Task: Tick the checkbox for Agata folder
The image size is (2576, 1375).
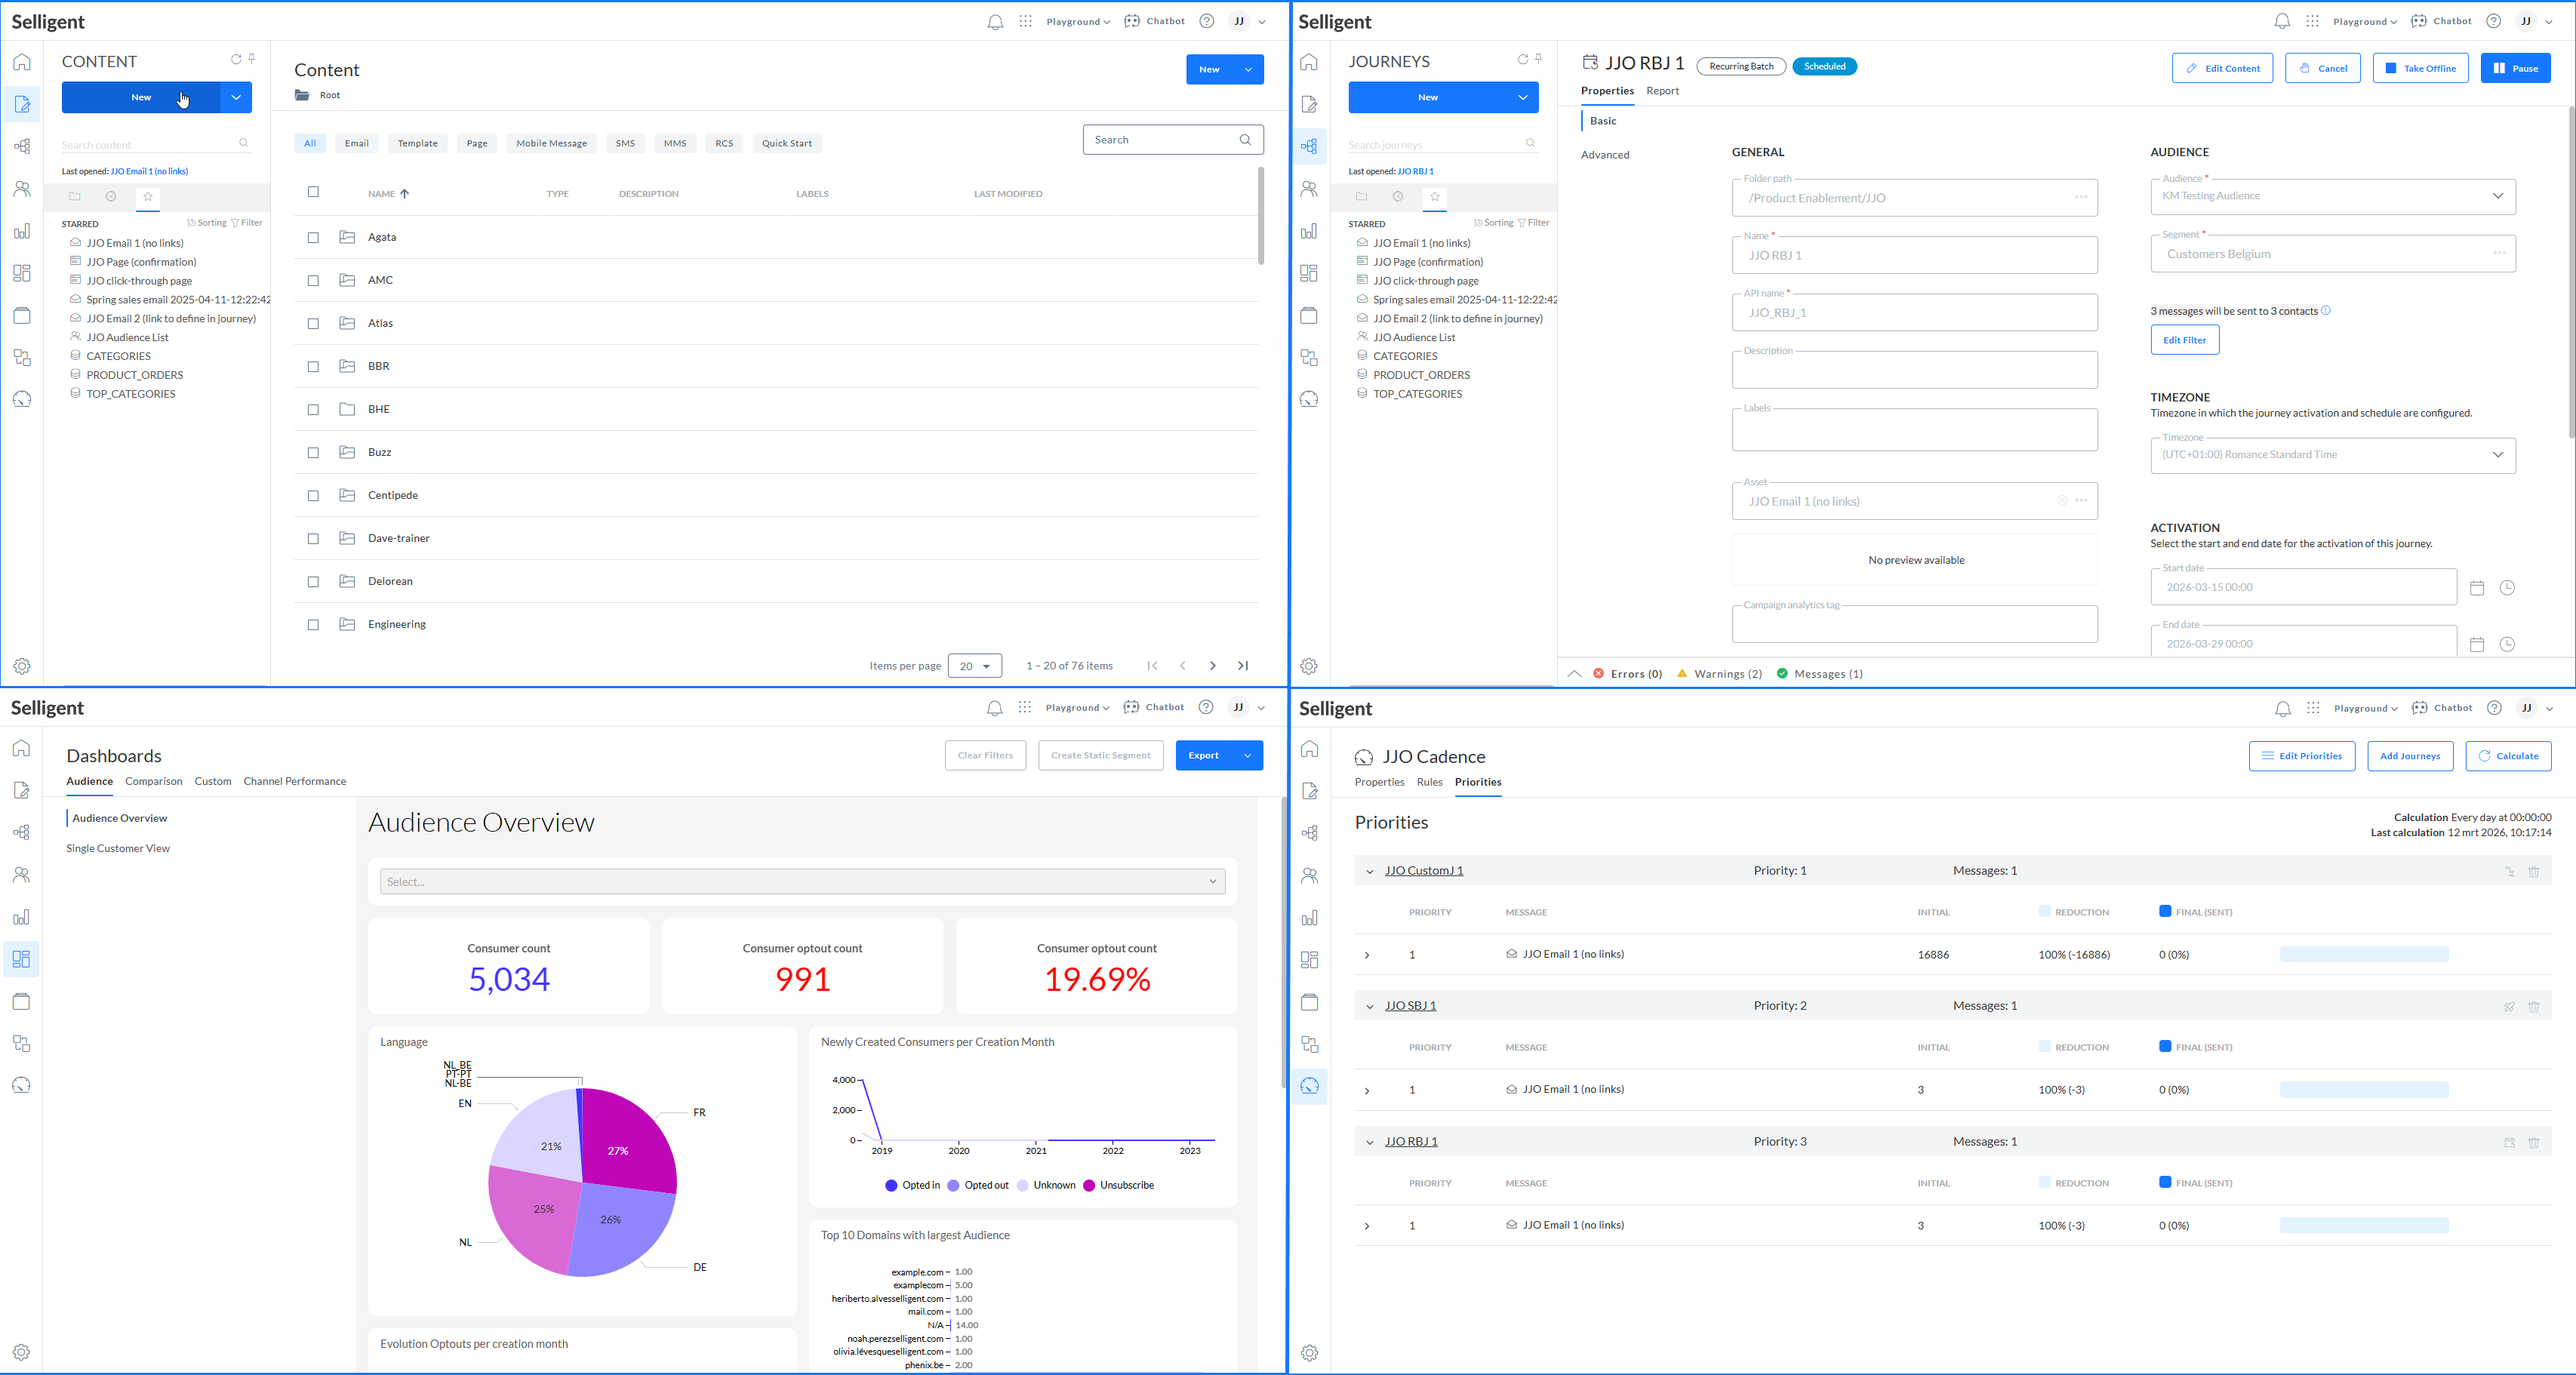Action: (313, 238)
